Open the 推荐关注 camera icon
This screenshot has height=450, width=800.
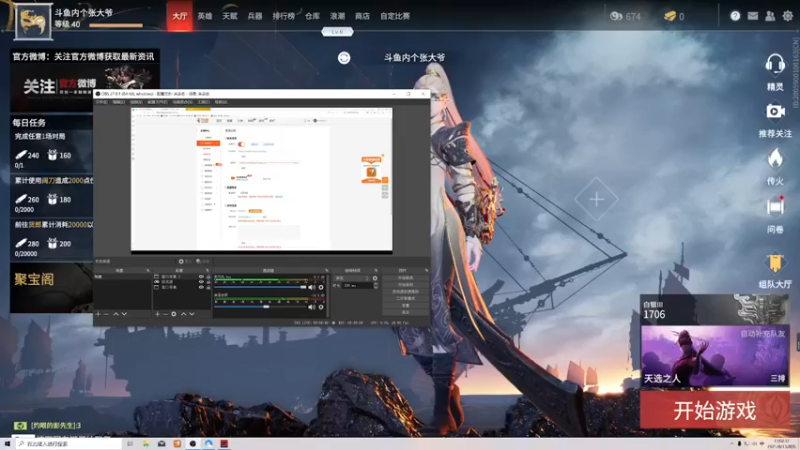775,111
